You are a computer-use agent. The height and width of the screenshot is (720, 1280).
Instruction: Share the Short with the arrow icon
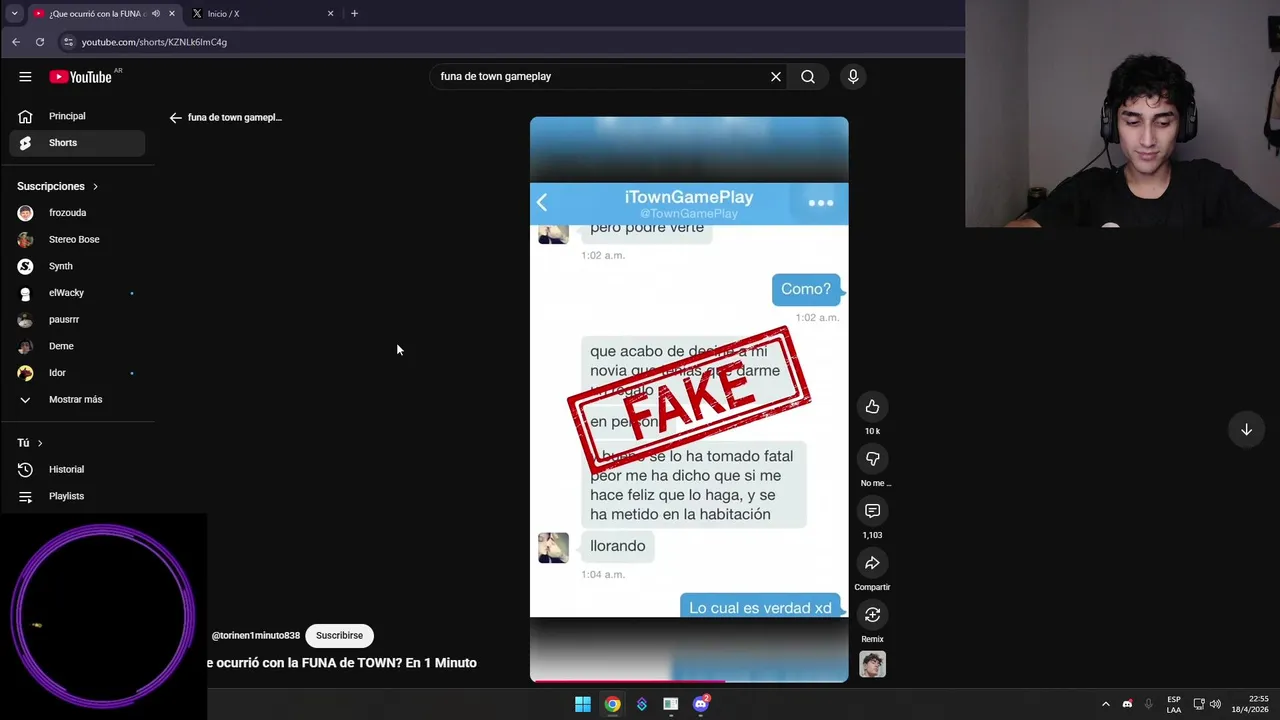pyautogui.click(x=872, y=563)
